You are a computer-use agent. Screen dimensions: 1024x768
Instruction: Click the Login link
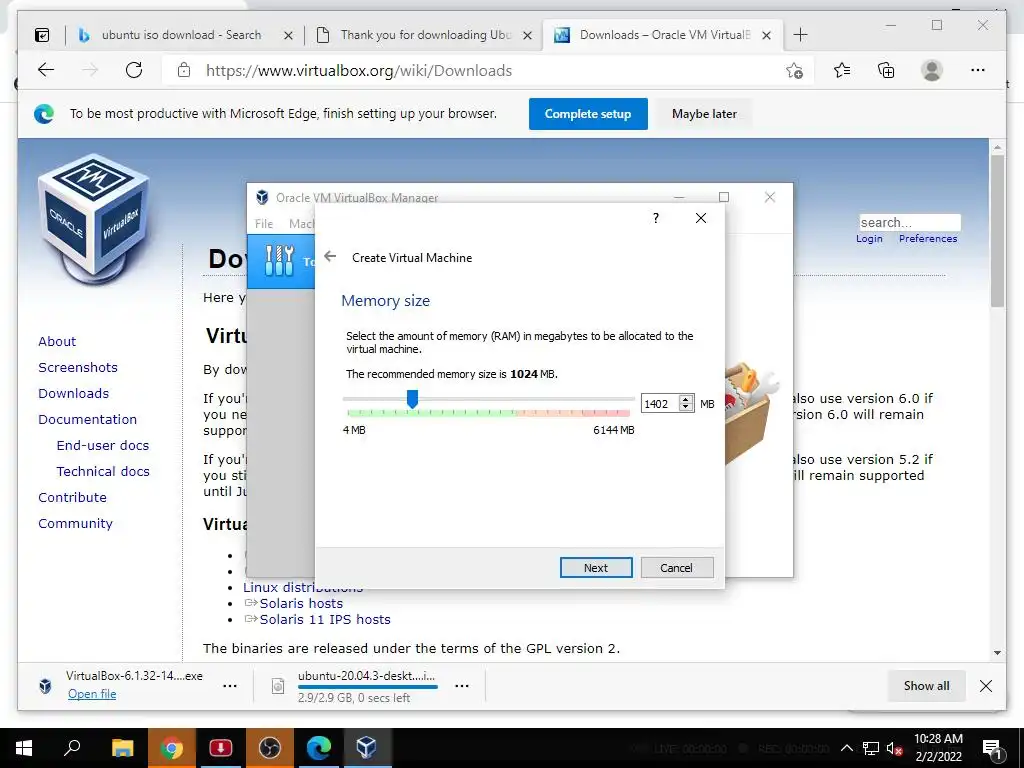(x=869, y=238)
